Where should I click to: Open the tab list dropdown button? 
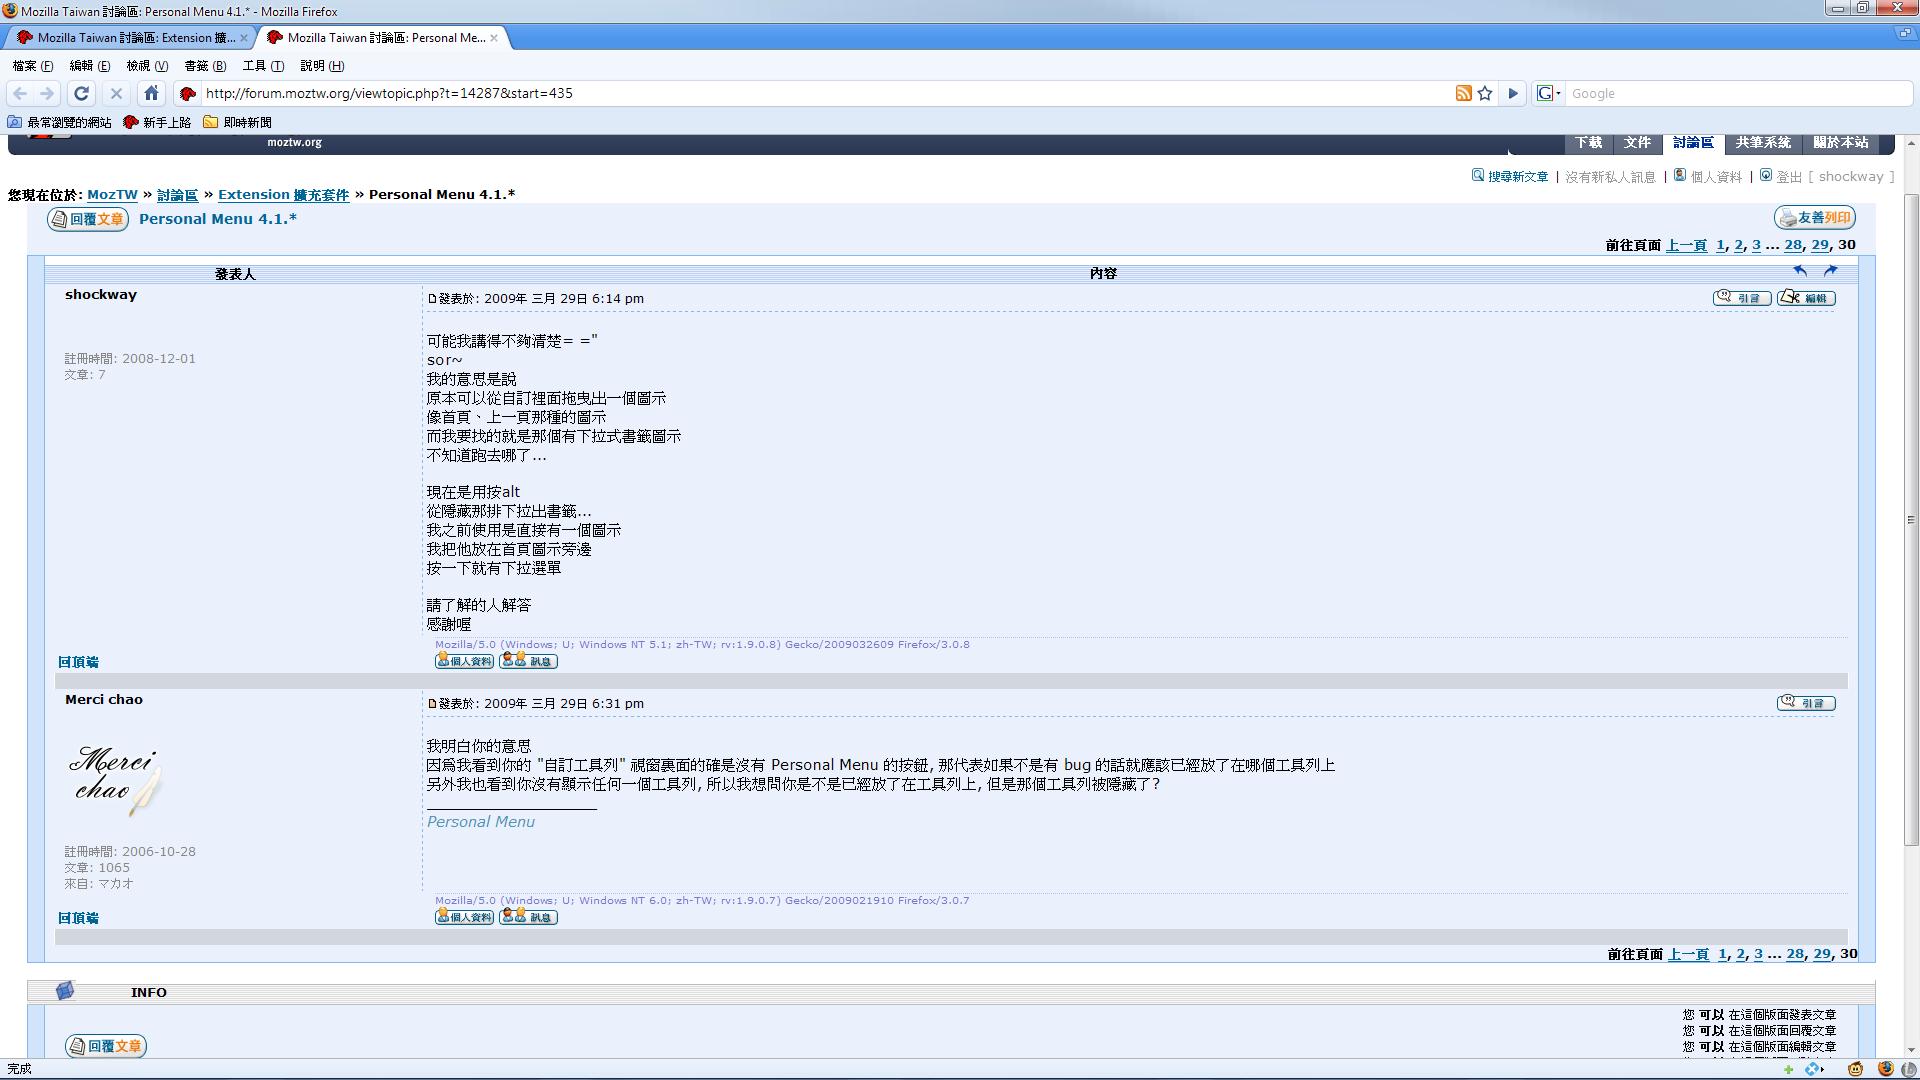coord(1905,34)
